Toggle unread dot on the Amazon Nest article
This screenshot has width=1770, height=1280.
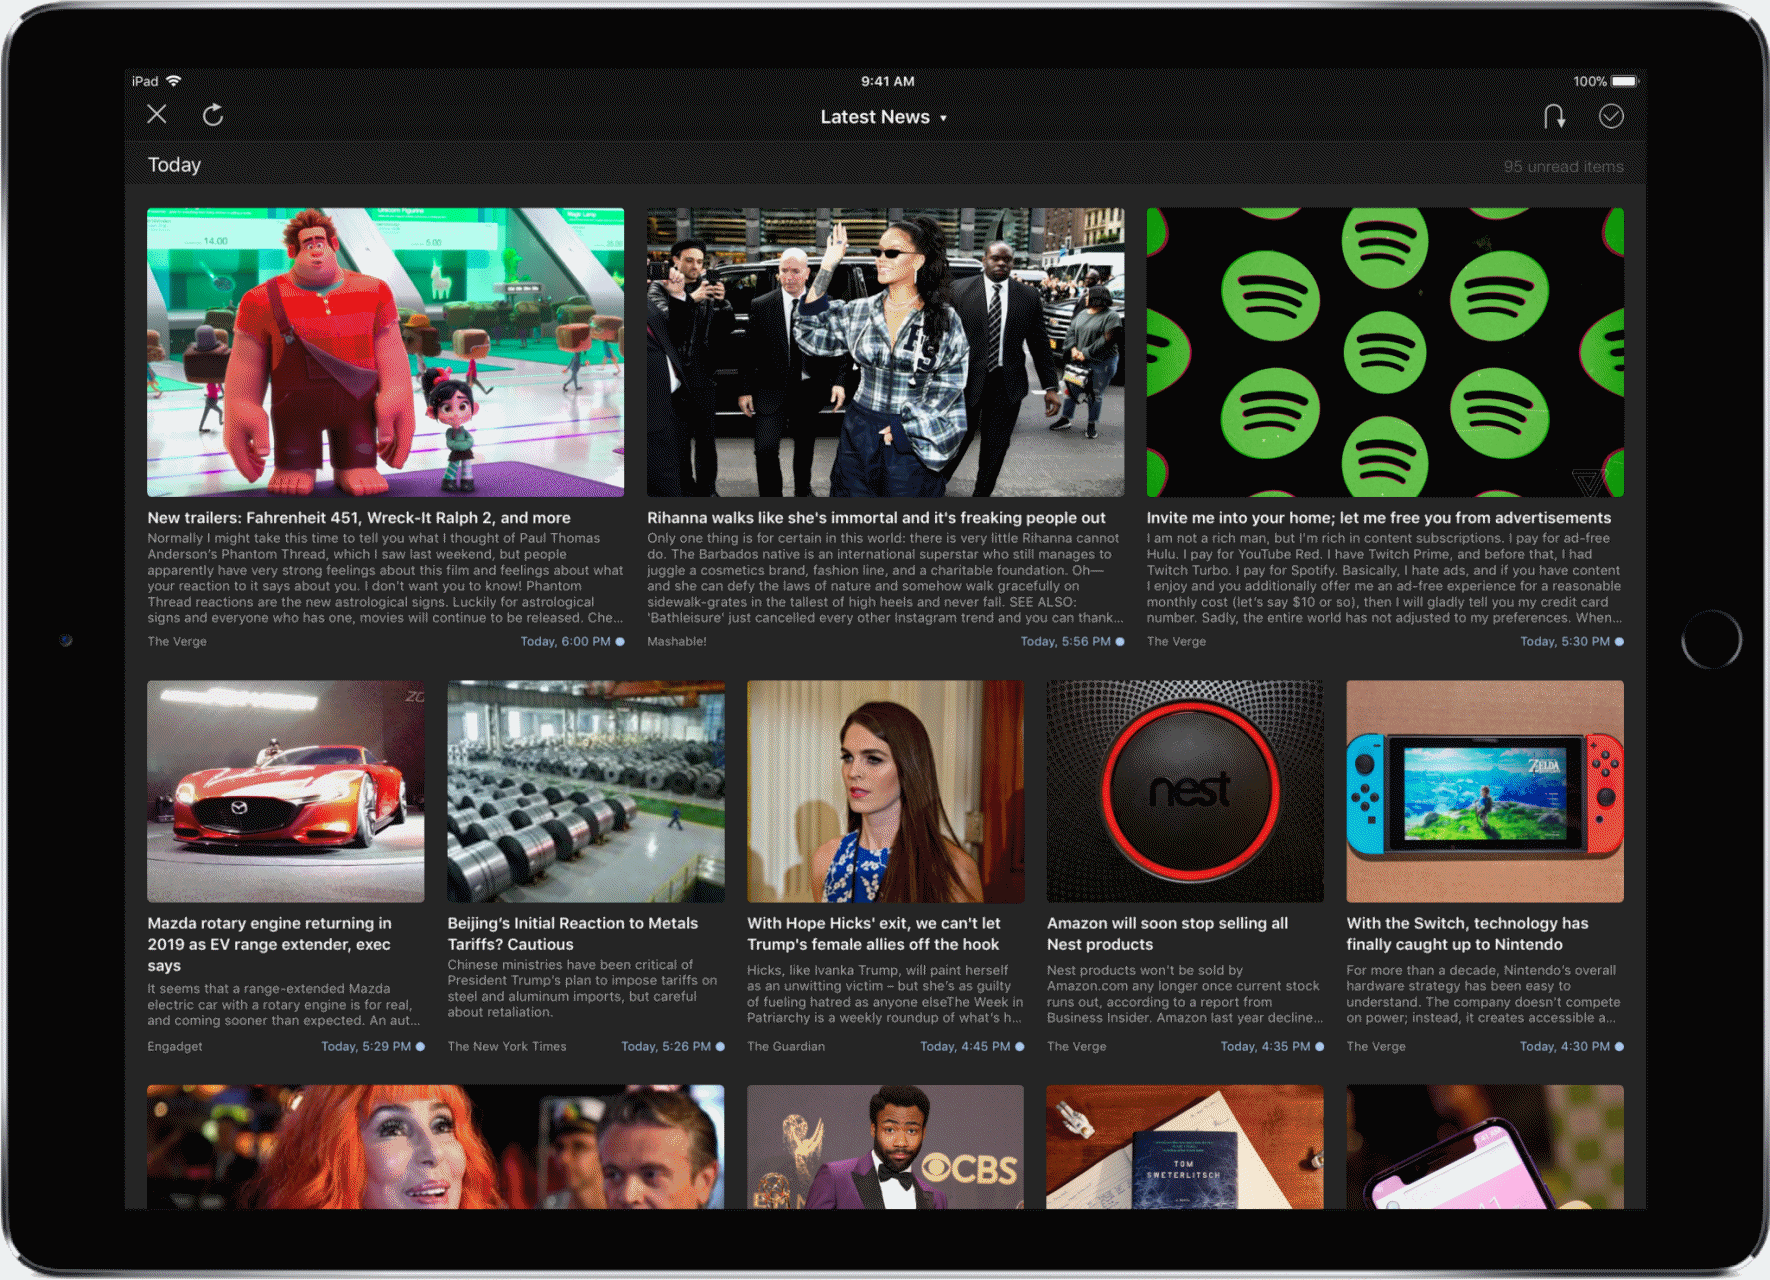point(1319,1047)
